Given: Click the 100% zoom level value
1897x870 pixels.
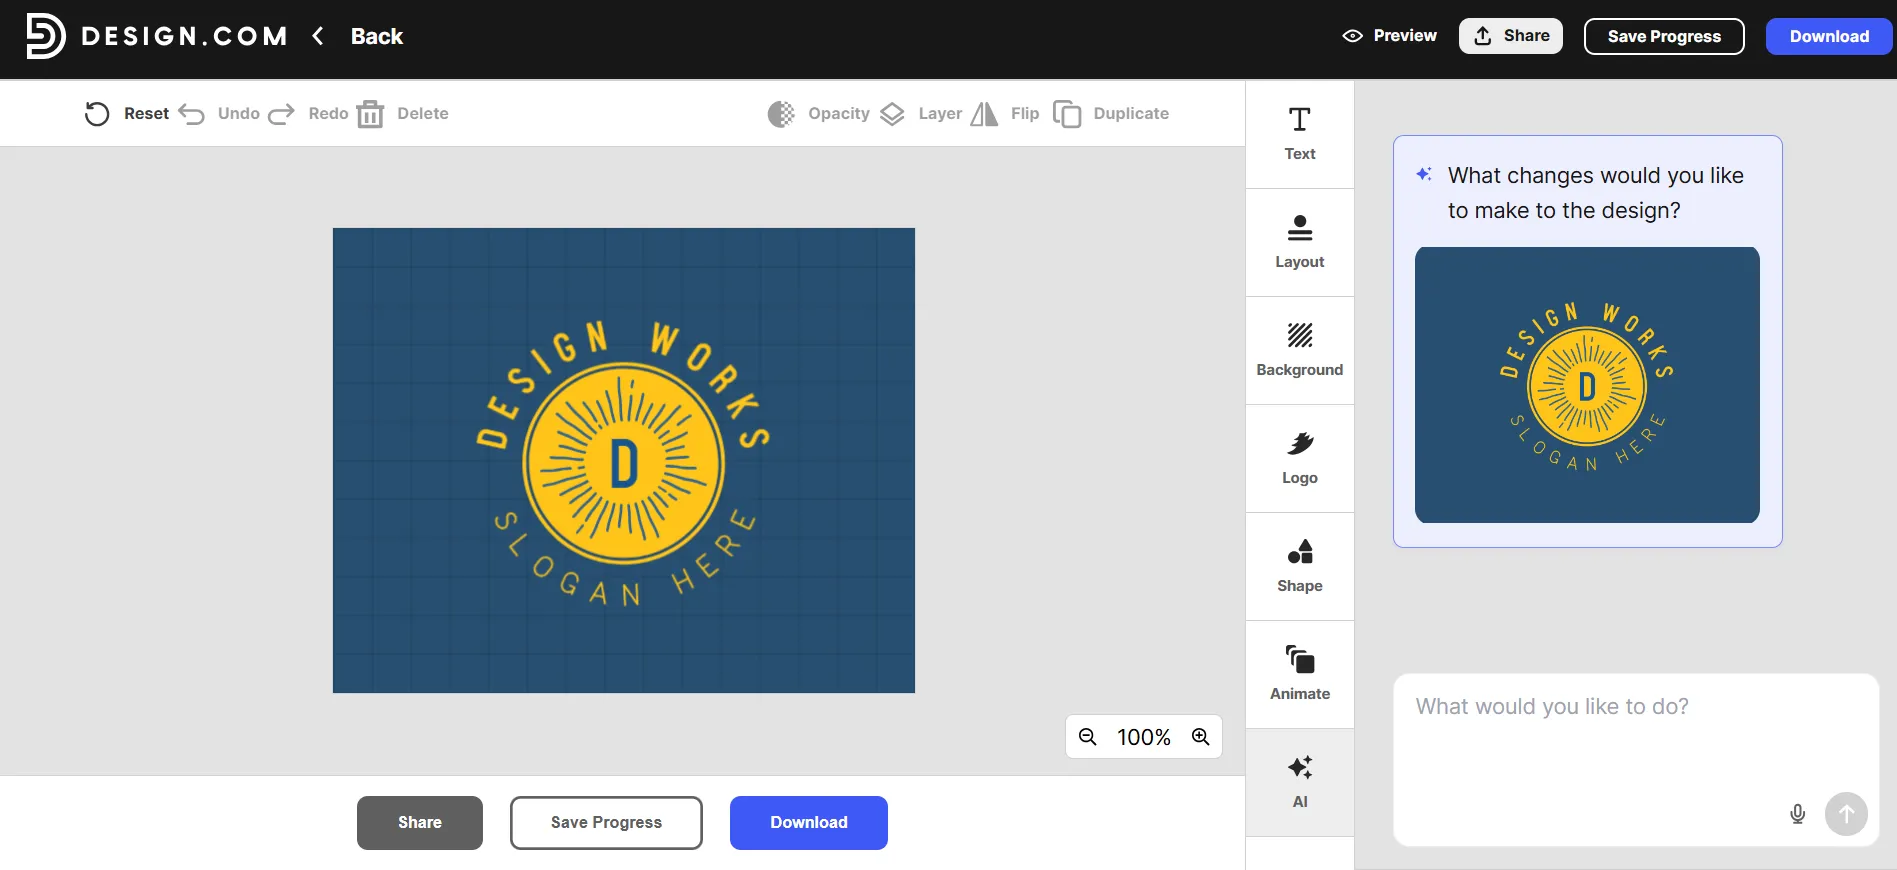Looking at the screenshot, I should point(1144,737).
